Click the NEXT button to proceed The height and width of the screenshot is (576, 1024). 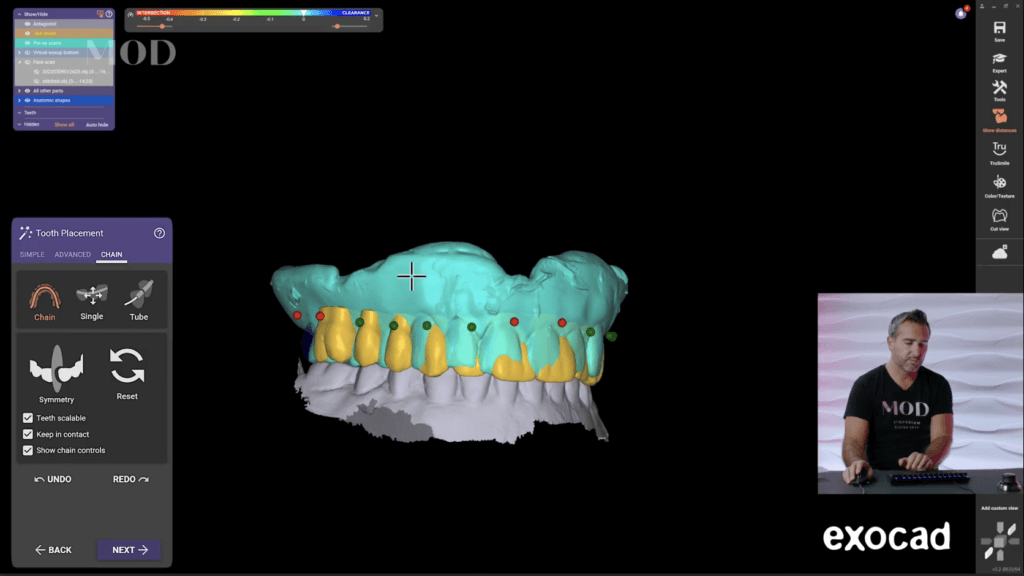point(128,549)
